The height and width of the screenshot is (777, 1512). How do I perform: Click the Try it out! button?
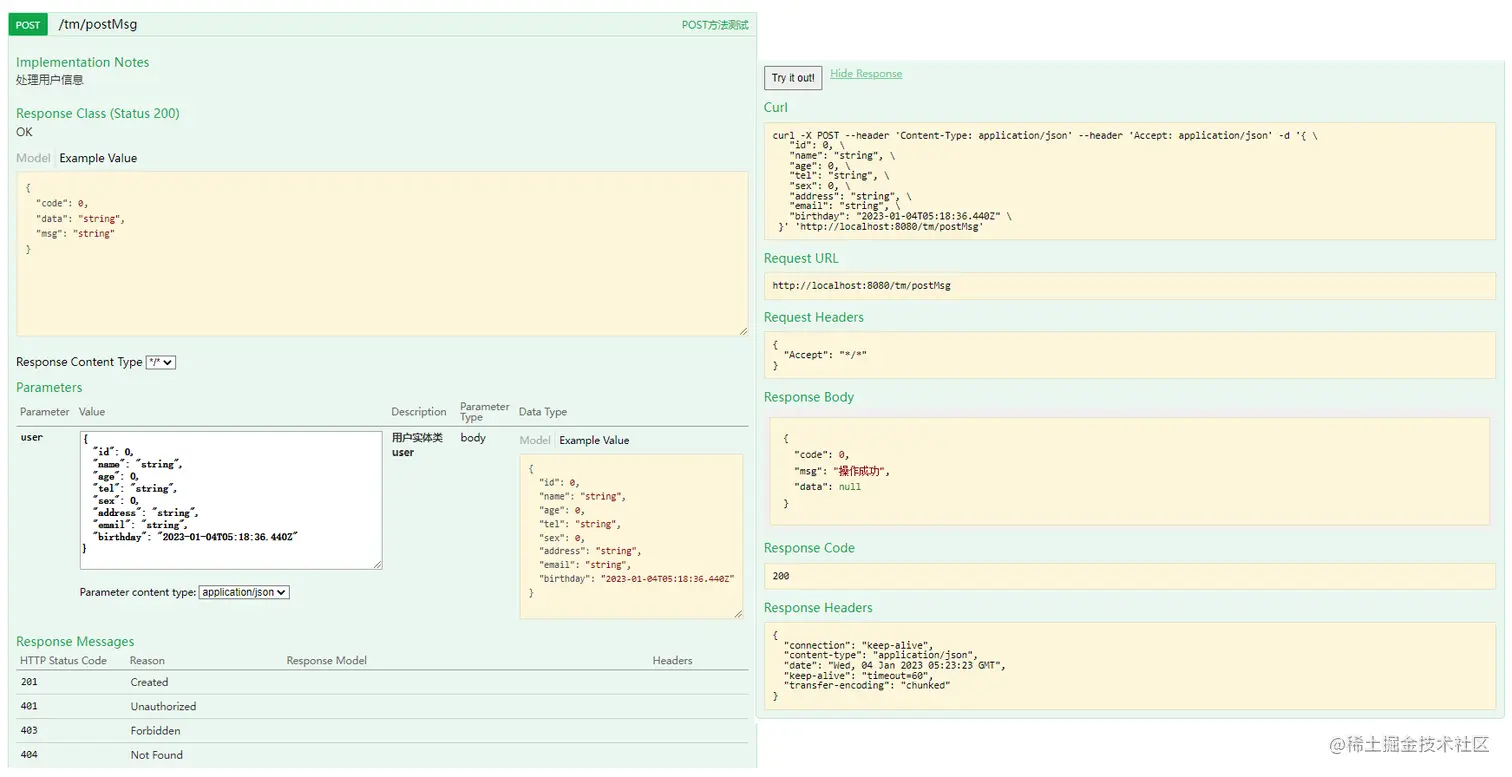tap(793, 78)
